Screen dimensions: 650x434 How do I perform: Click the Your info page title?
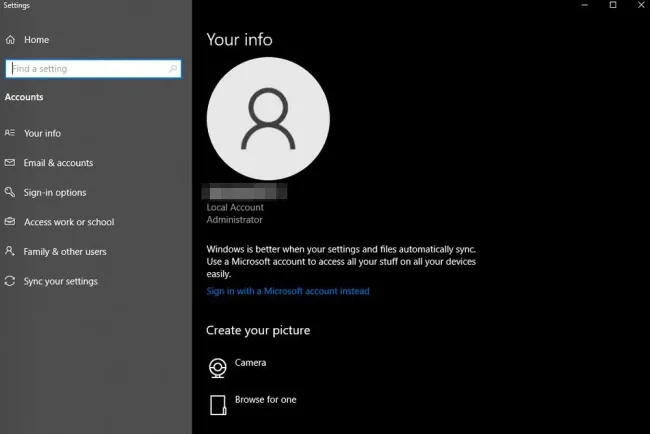tap(240, 40)
